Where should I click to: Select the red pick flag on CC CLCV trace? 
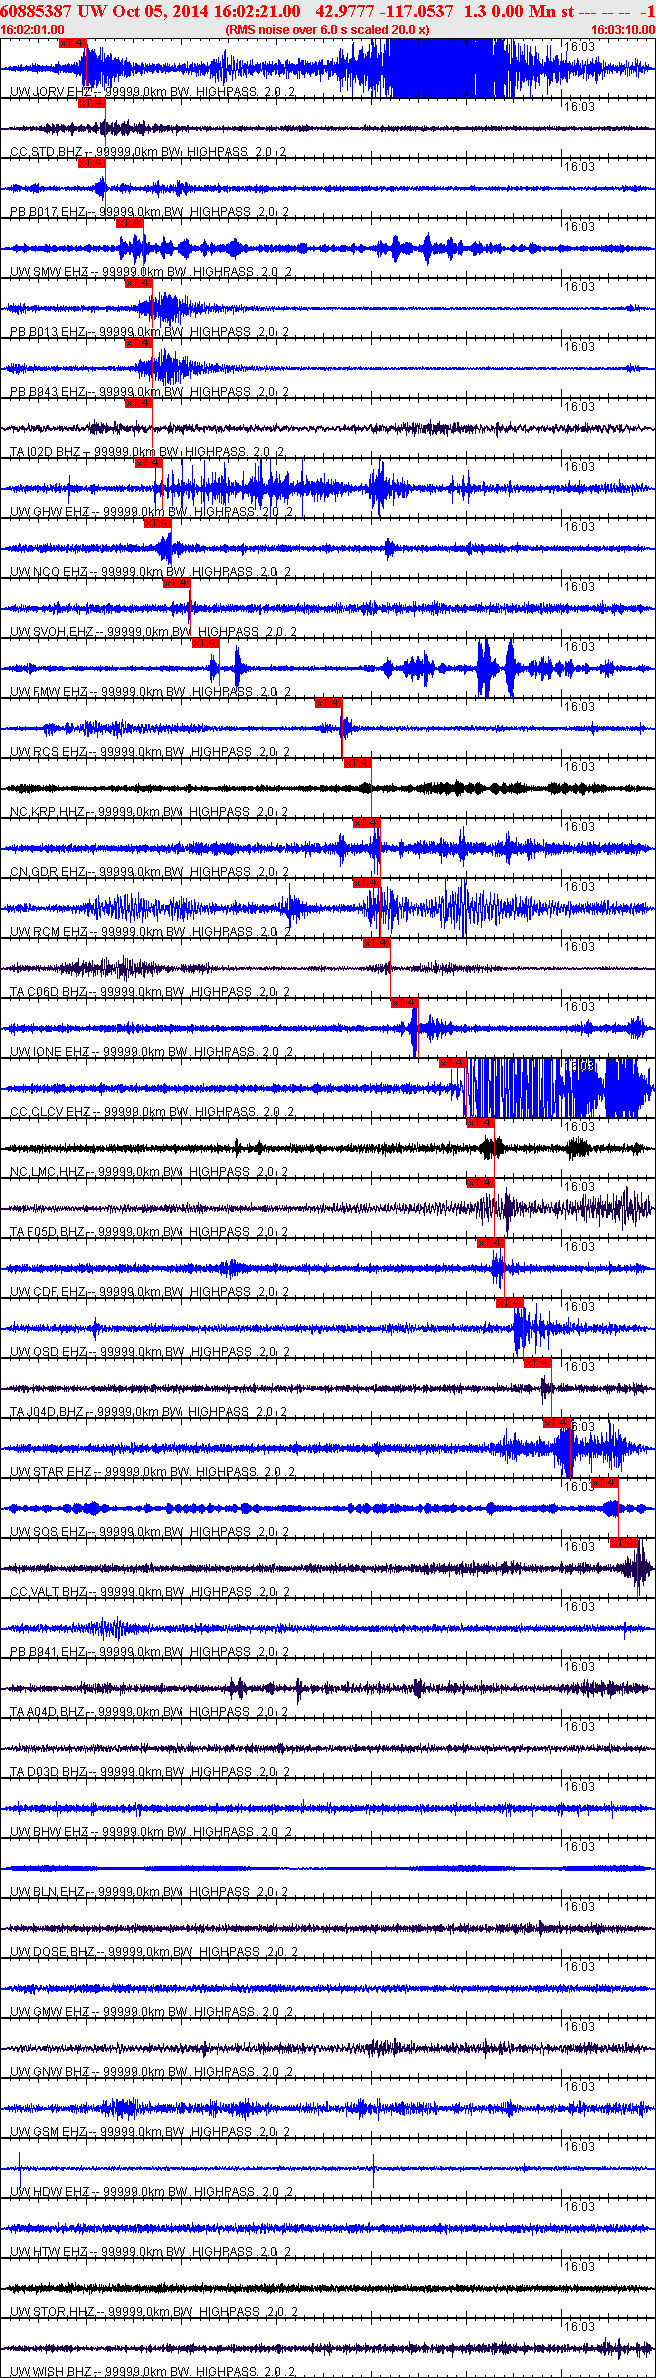click(x=453, y=1063)
